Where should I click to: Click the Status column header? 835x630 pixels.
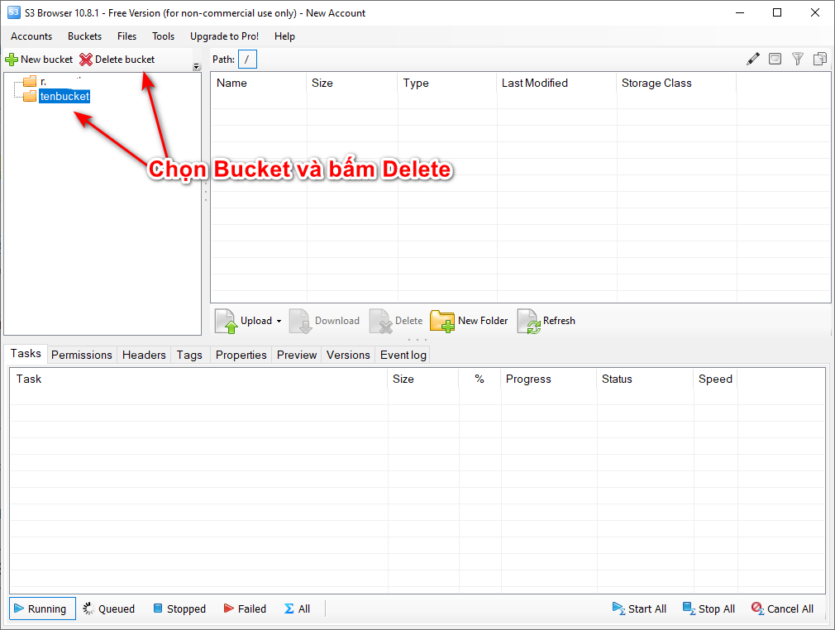(645, 379)
